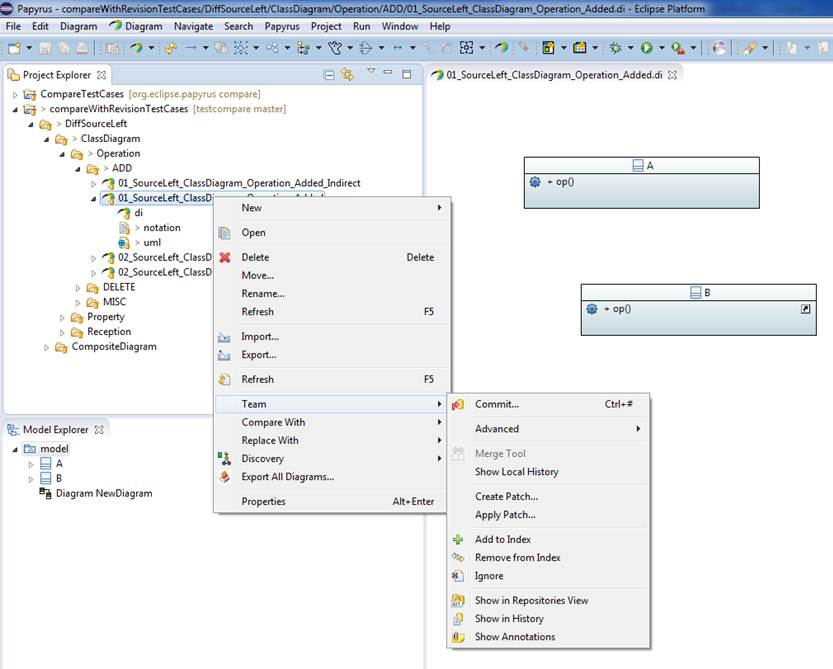Select class A header in the diagram
This screenshot has width=833, height=669.
tap(642, 165)
